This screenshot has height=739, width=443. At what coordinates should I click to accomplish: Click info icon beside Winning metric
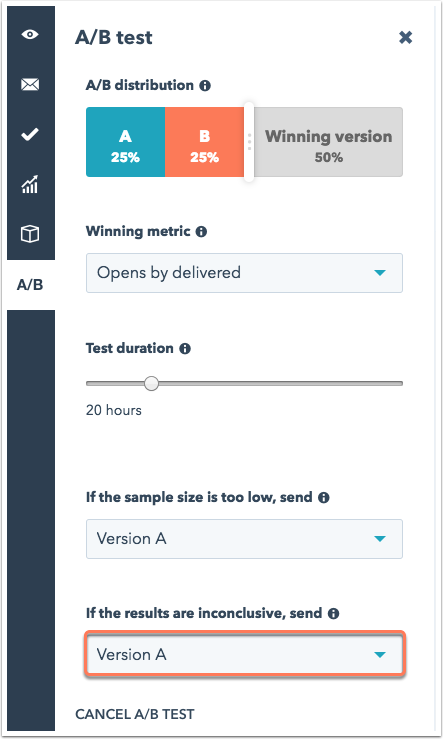click(x=201, y=232)
